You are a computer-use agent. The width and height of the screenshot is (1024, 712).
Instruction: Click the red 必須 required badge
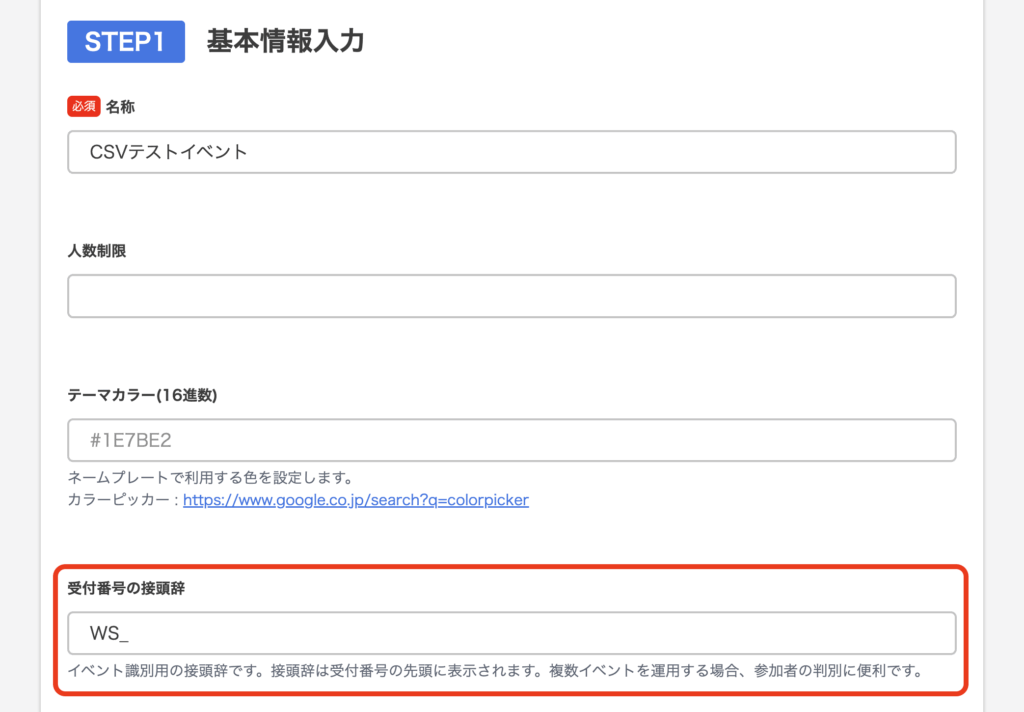tap(84, 106)
